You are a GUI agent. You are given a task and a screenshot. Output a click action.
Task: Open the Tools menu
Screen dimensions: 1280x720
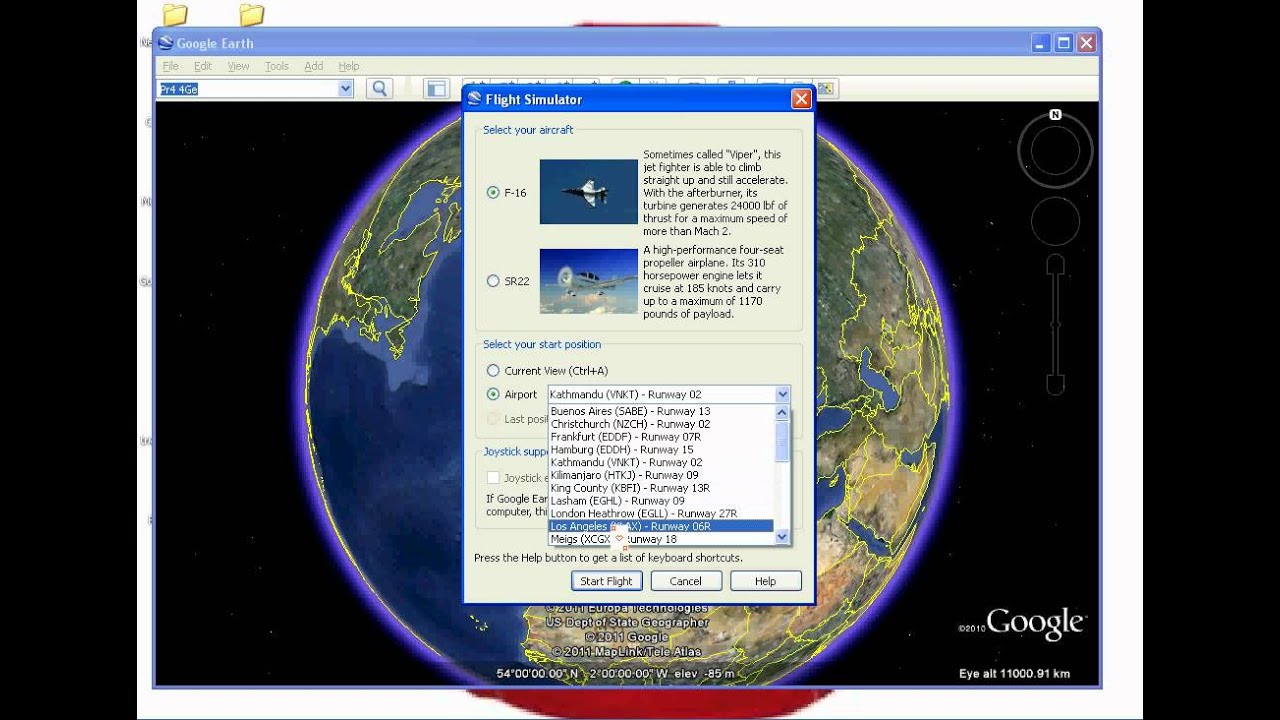click(x=277, y=66)
